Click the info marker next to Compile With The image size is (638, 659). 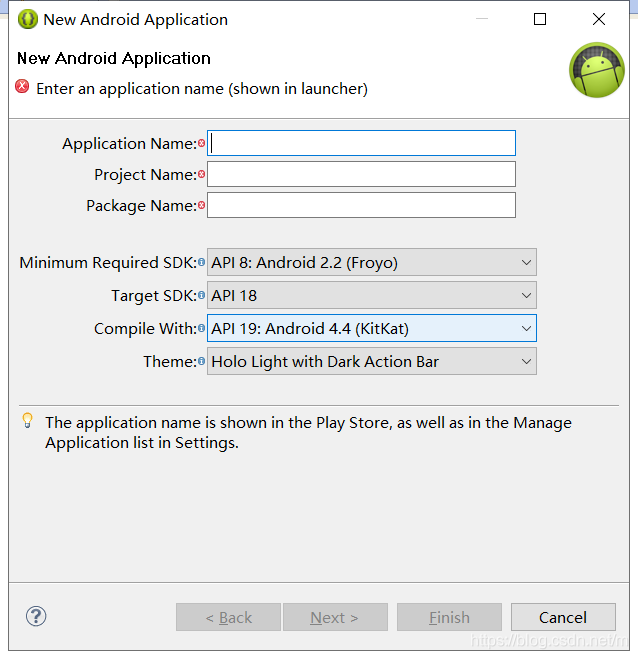click(202, 328)
